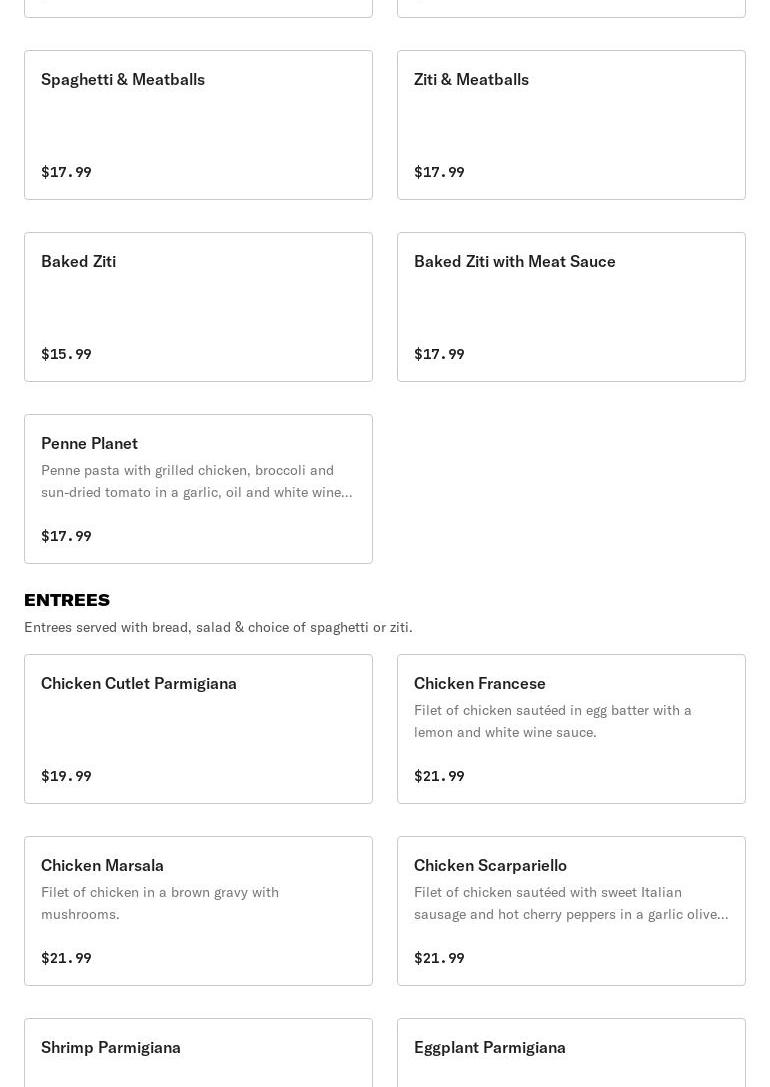This screenshot has width=770, height=1087.
Task: Open the Spaghetti & Meatballs menu item
Action: coord(198,124)
